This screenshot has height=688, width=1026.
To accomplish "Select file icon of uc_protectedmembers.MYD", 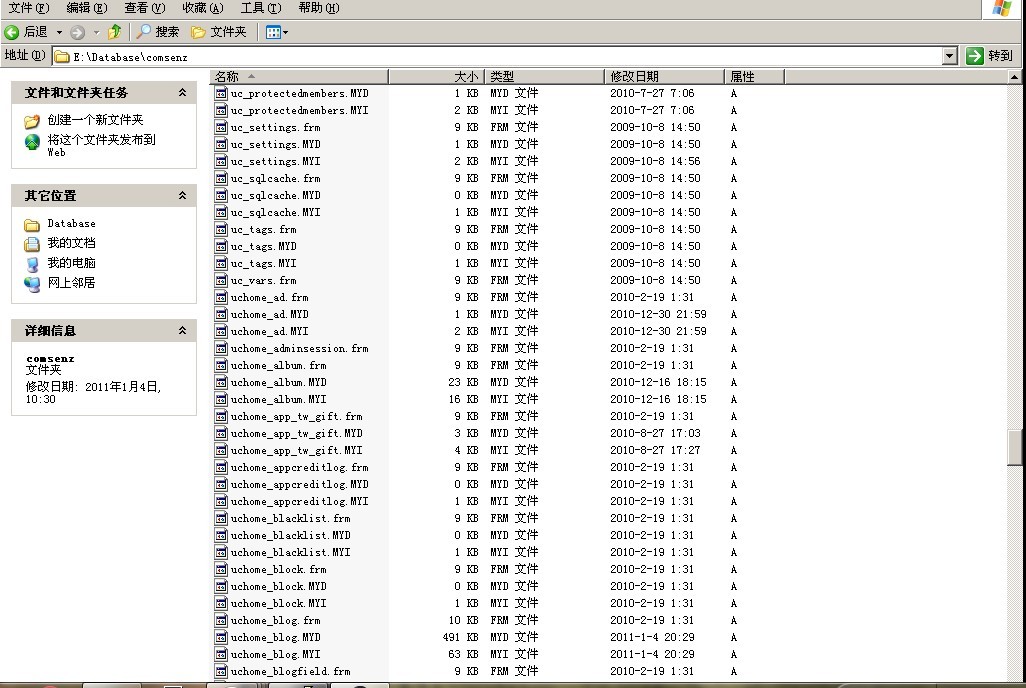I will [221, 94].
